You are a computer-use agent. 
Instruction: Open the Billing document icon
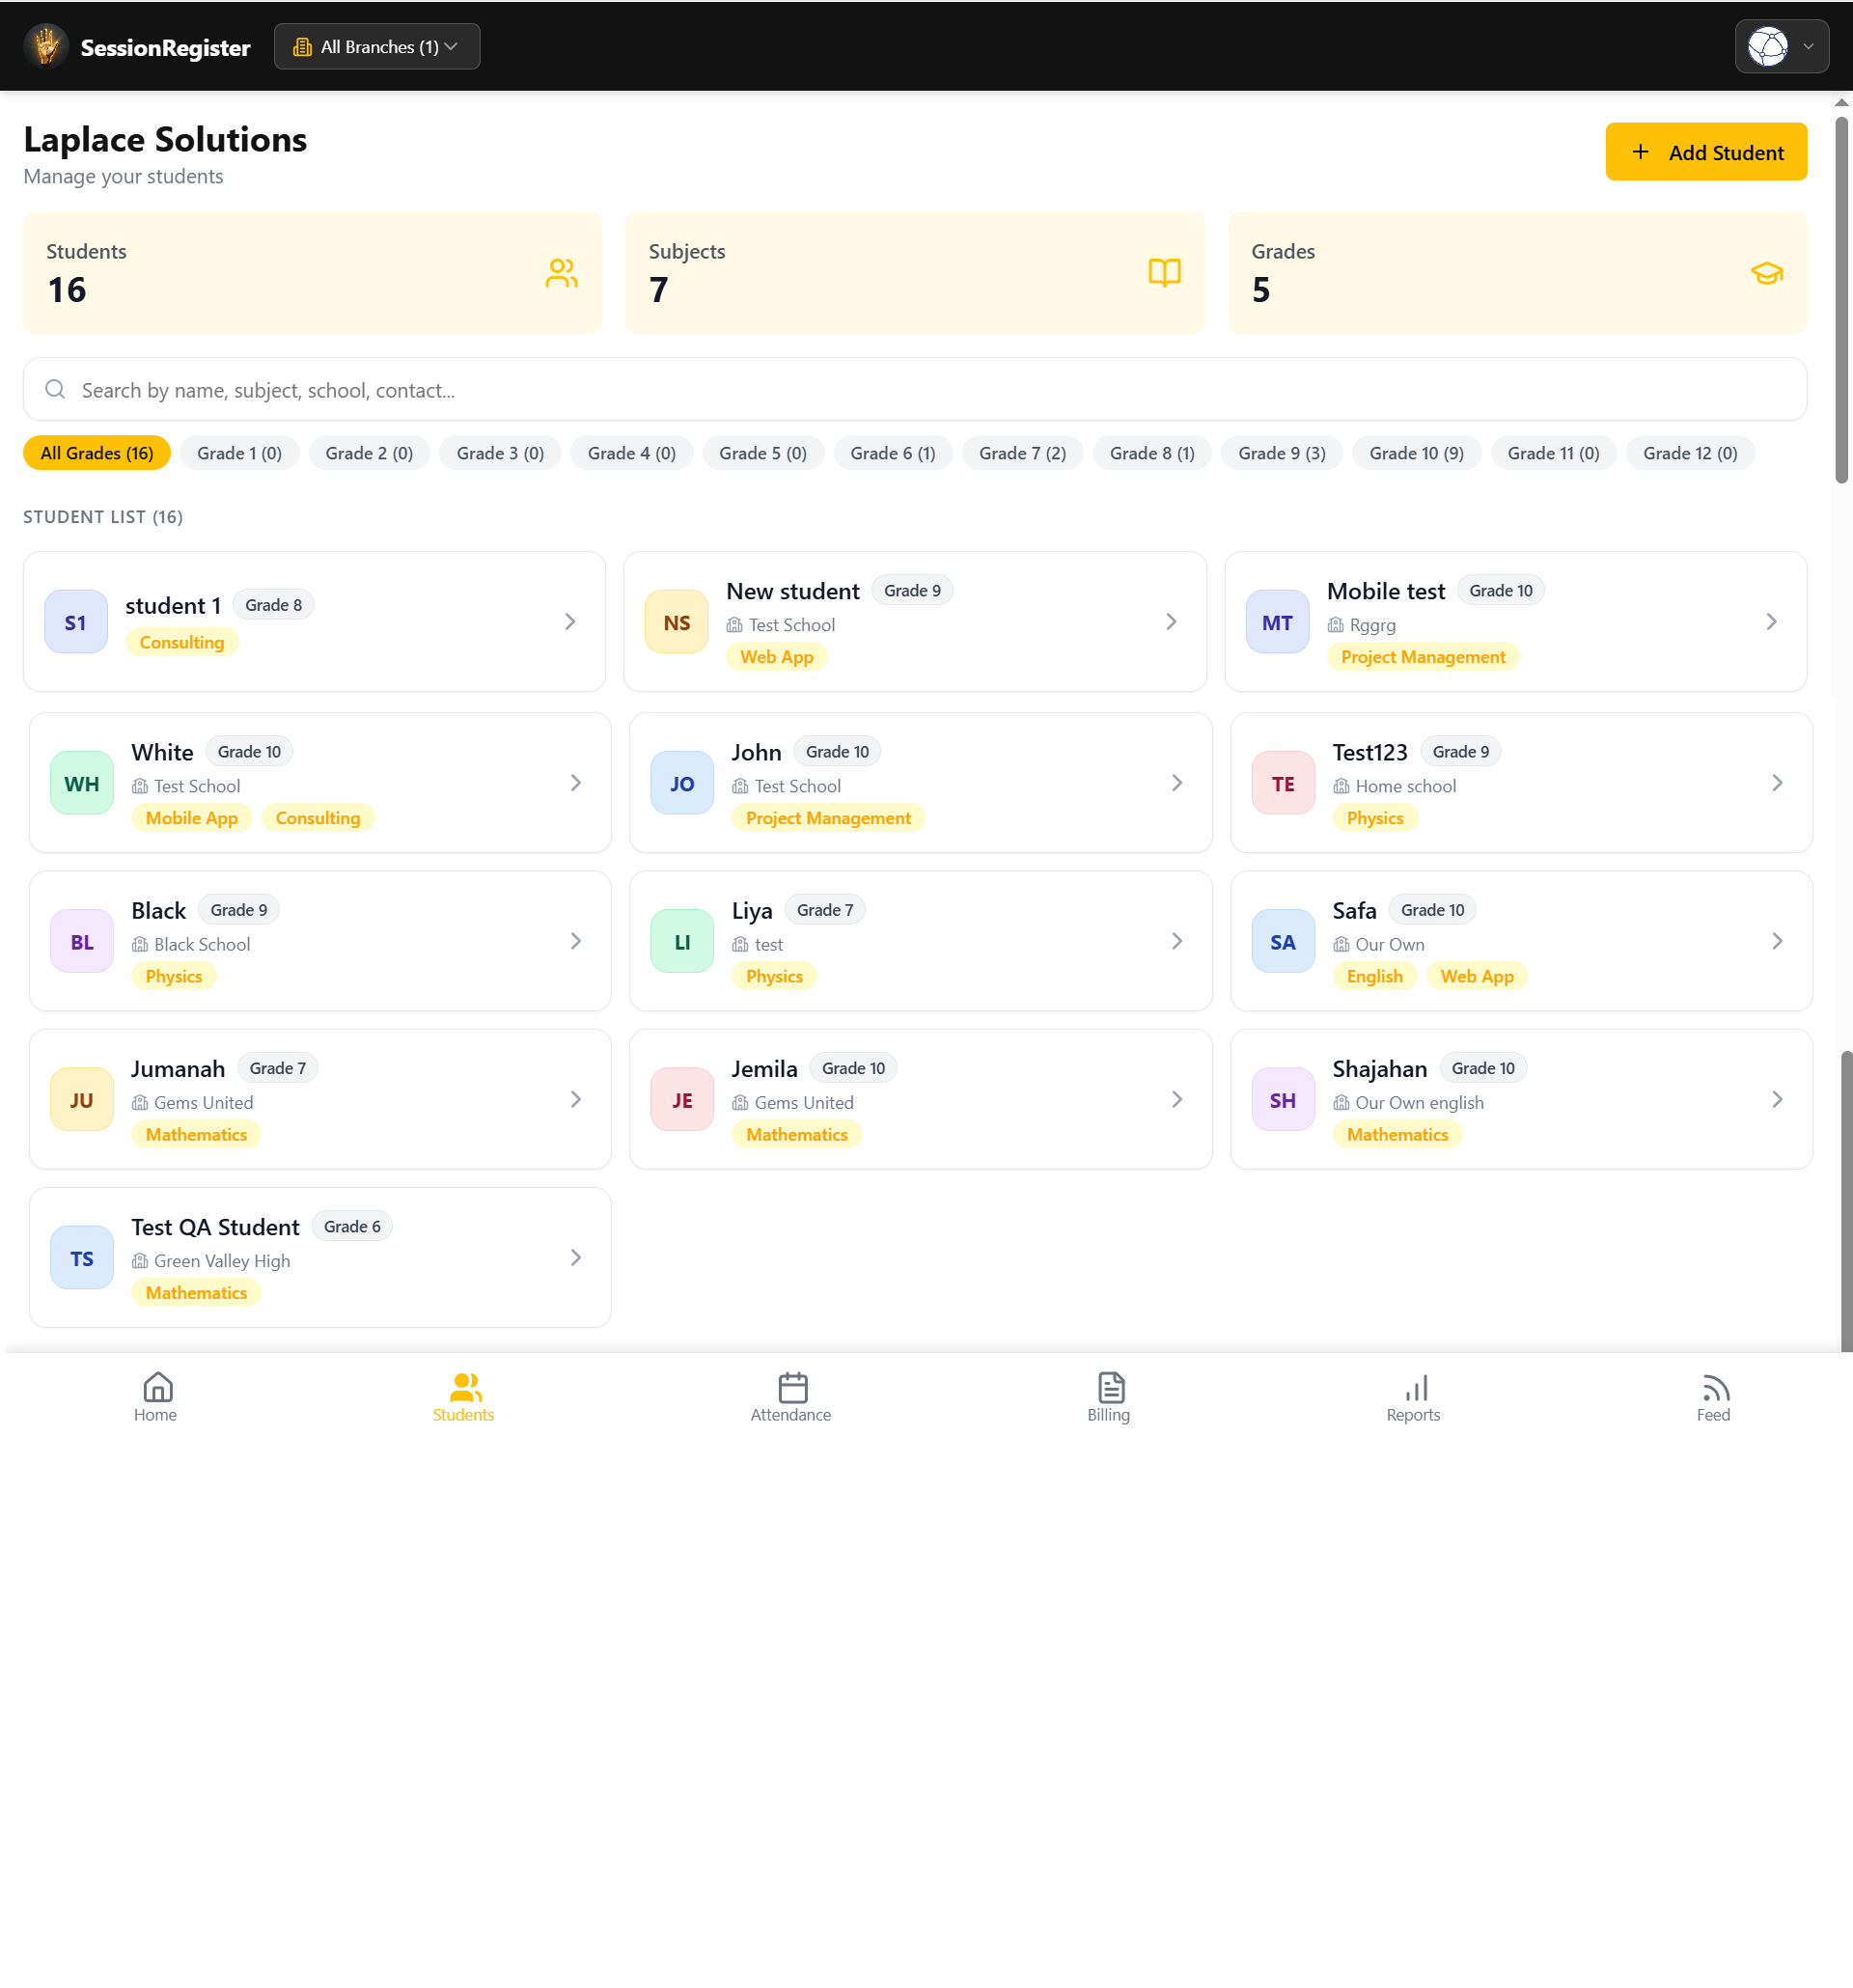point(1111,1387)
